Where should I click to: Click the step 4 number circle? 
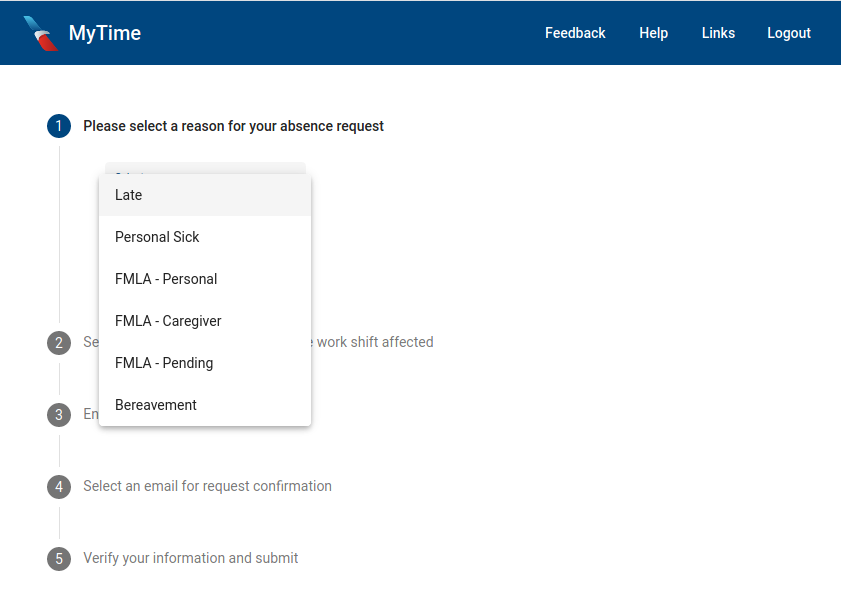coord(59,487)
